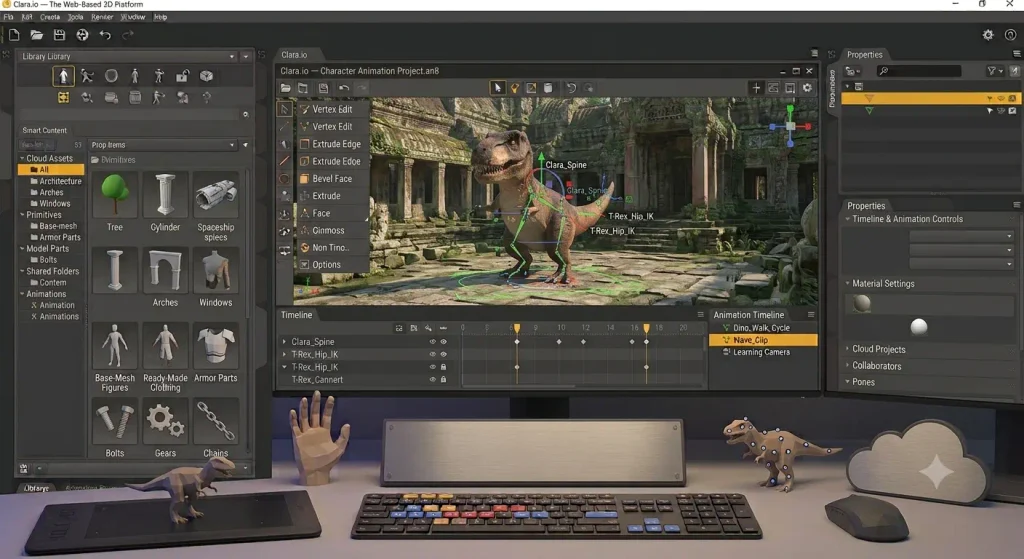The height and width of the screenshot is (559, 1024).
Task: Click the filter funnel icon in Properties panel
Action: (992, 71)
